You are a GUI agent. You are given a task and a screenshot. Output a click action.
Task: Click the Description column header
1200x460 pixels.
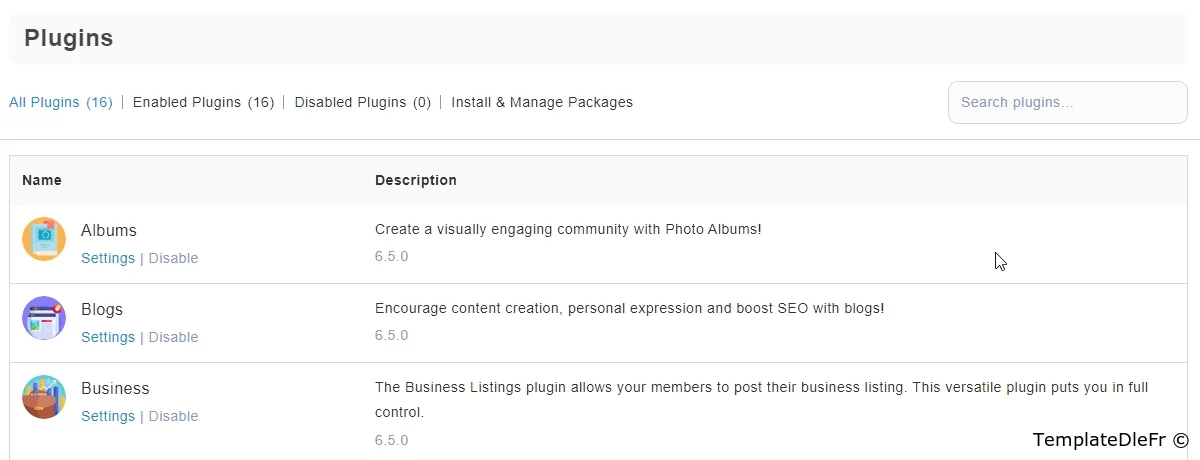pyautogui.click(x=416, y=180)
